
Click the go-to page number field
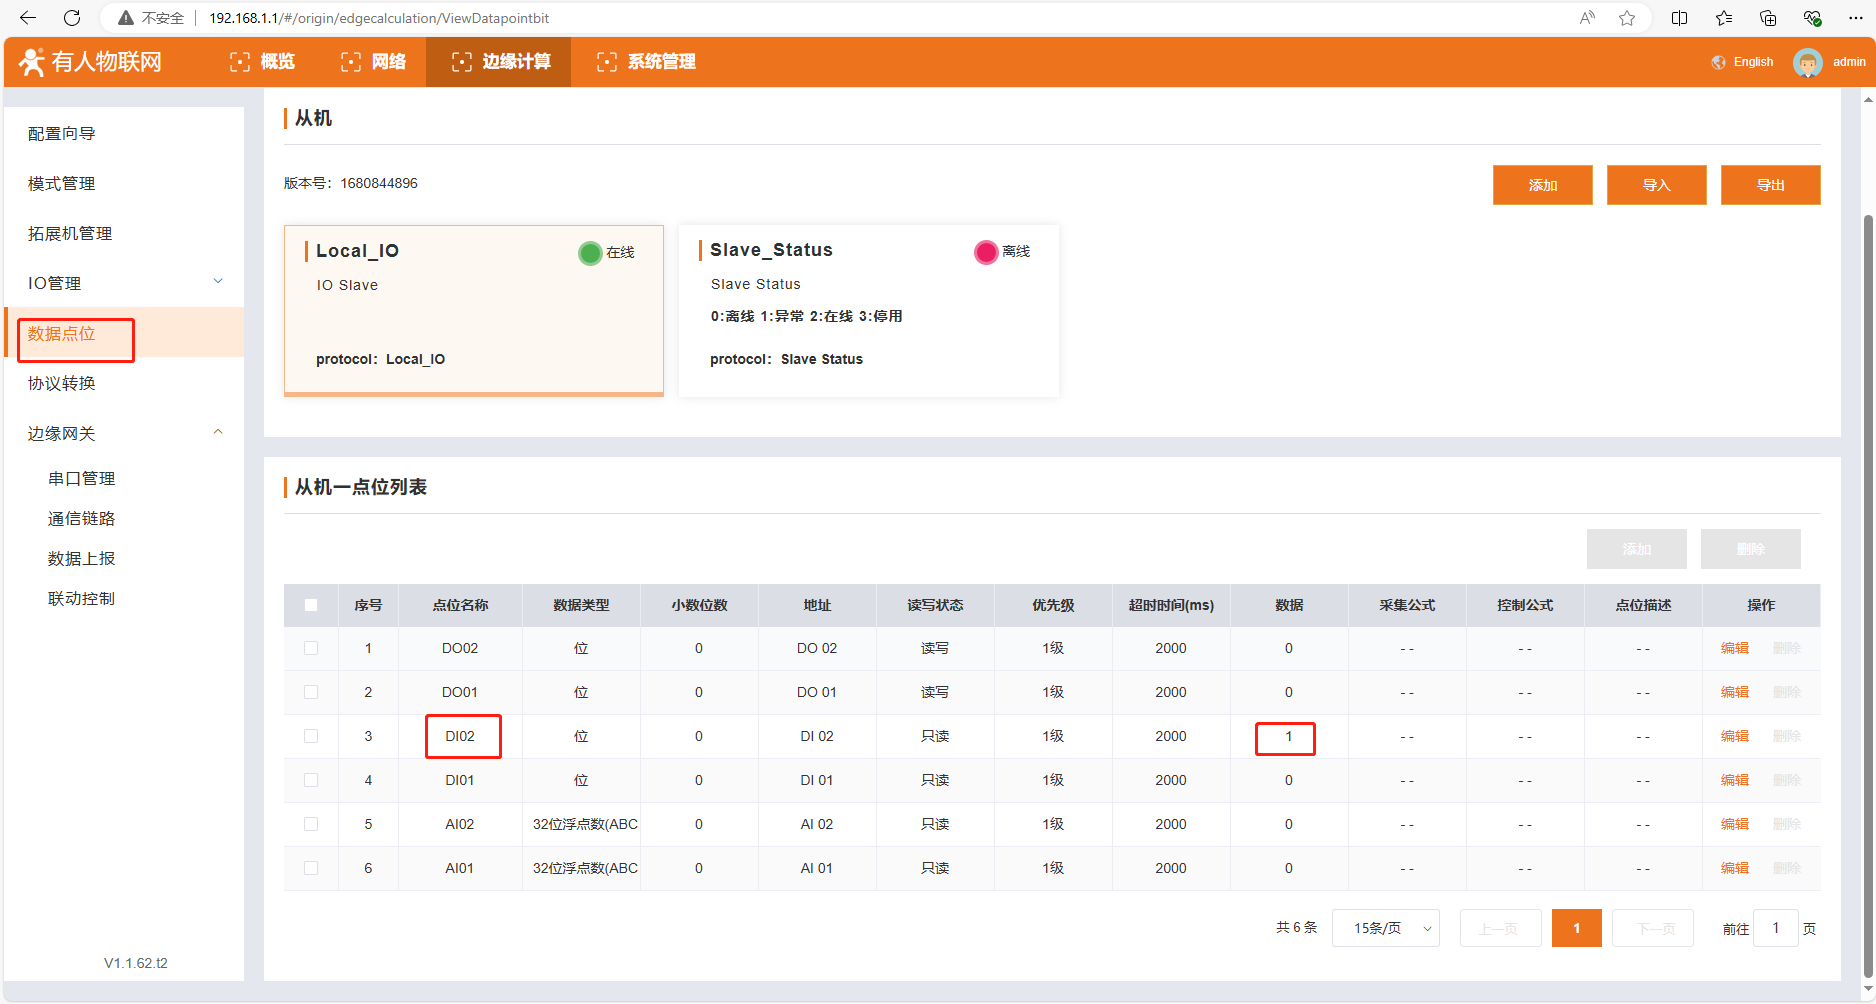pyautogui.click(x=1776, y=928)
